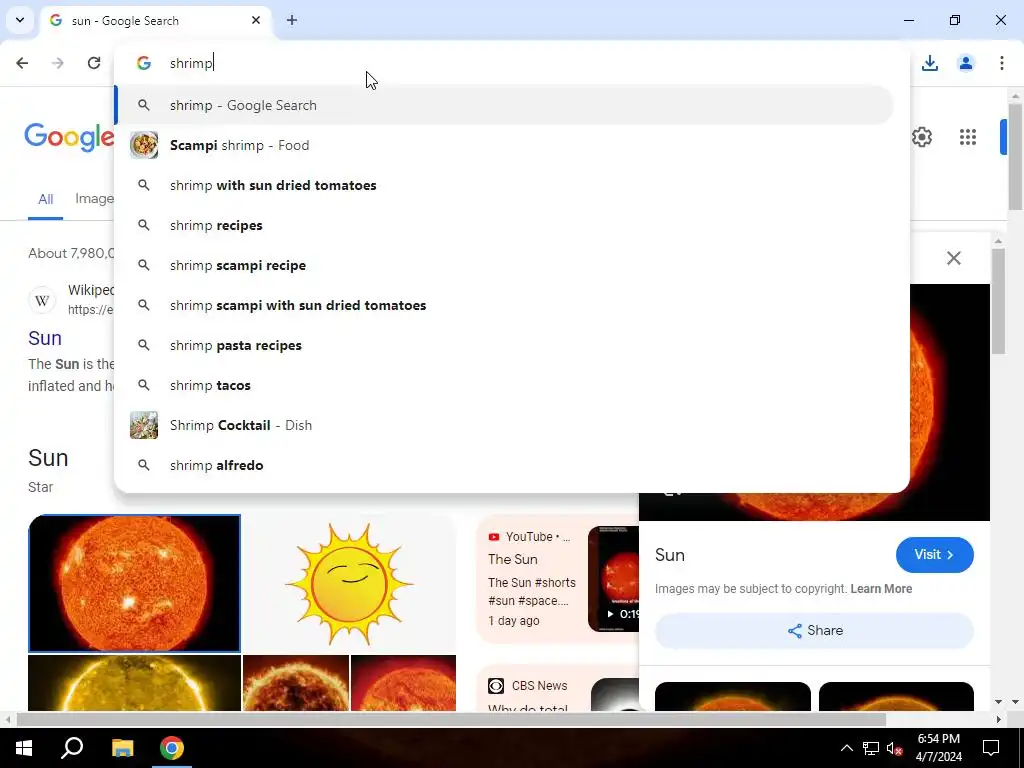The image size is (1024, 768).
Task: Open Windows taskbar search
Action: [x=72, y=748]
